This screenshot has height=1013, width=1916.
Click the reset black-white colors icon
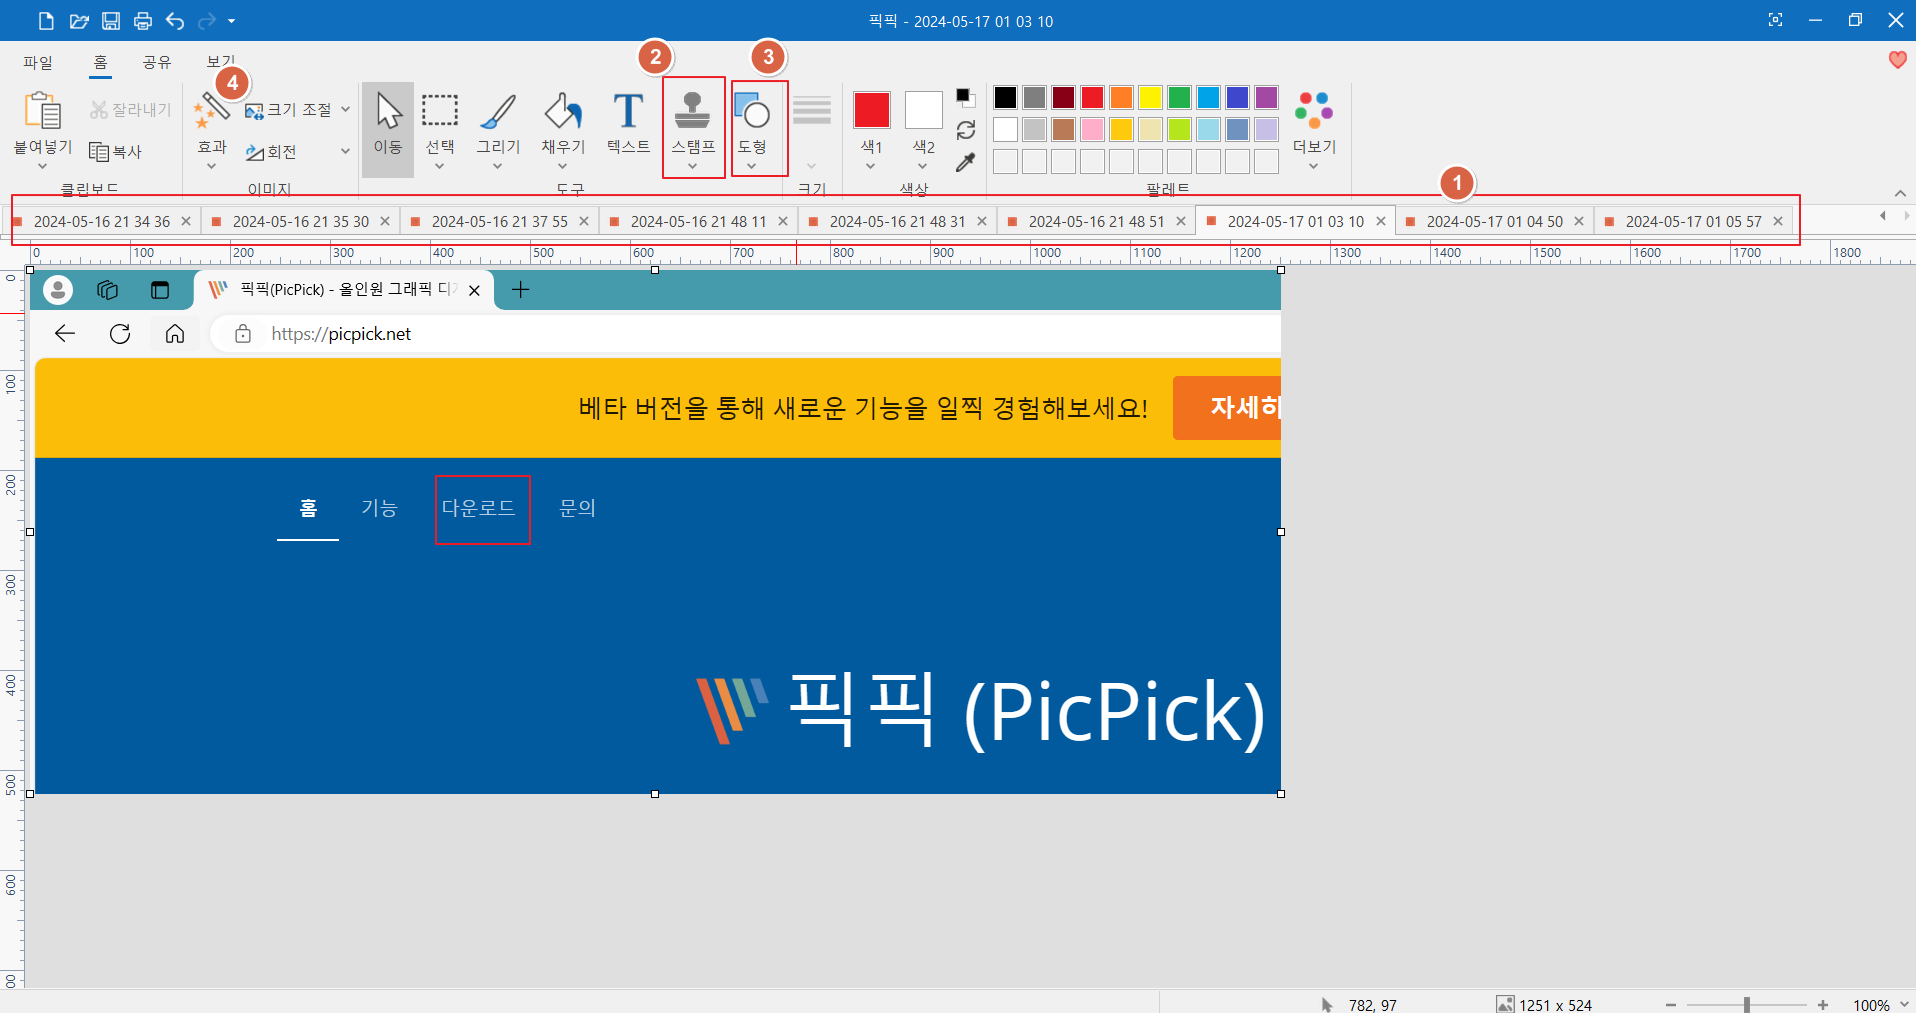point(965,97)
